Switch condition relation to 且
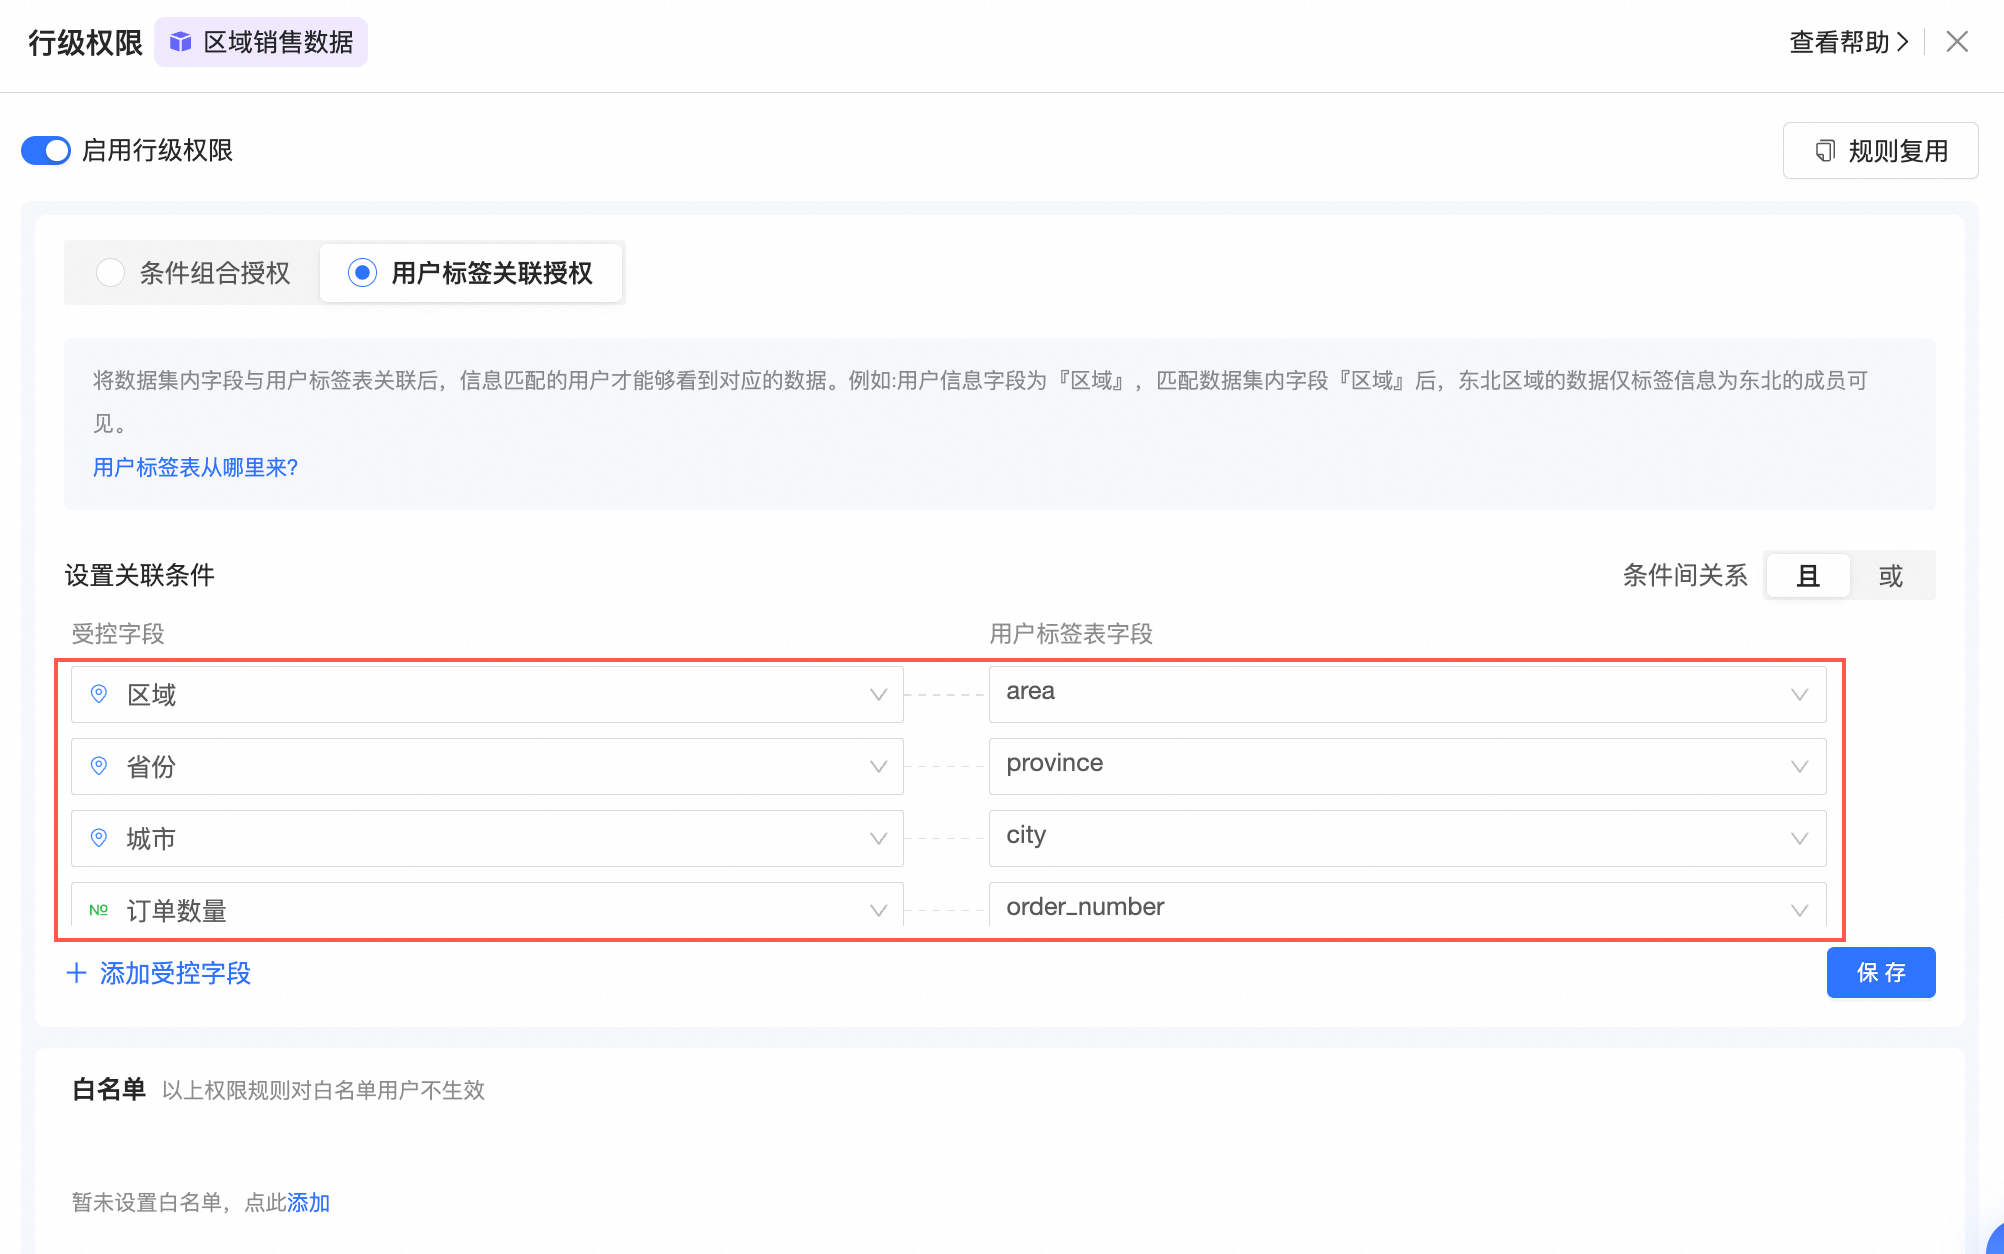The height and width of the screenshot is (1254, 2004). pos(1808,576)
